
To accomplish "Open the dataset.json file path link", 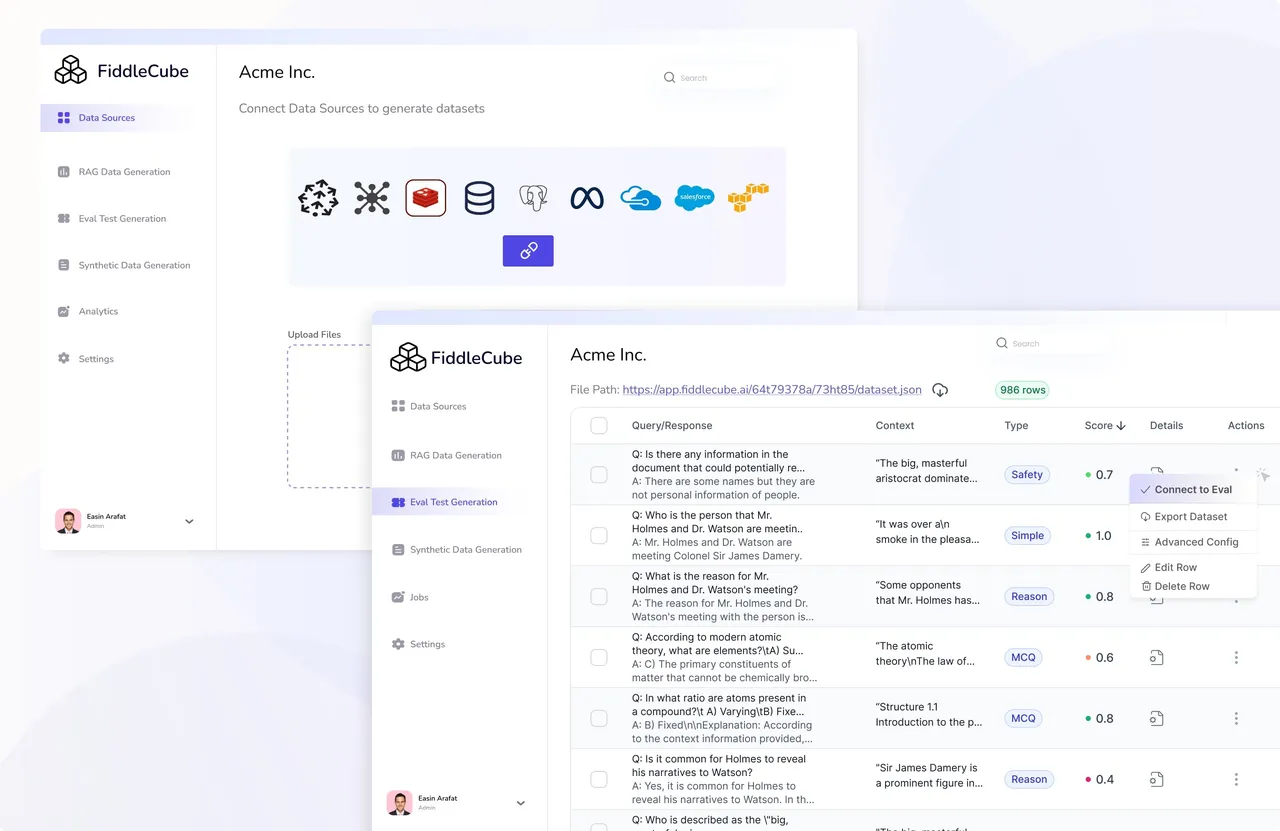I will click(x=772, y=390).
